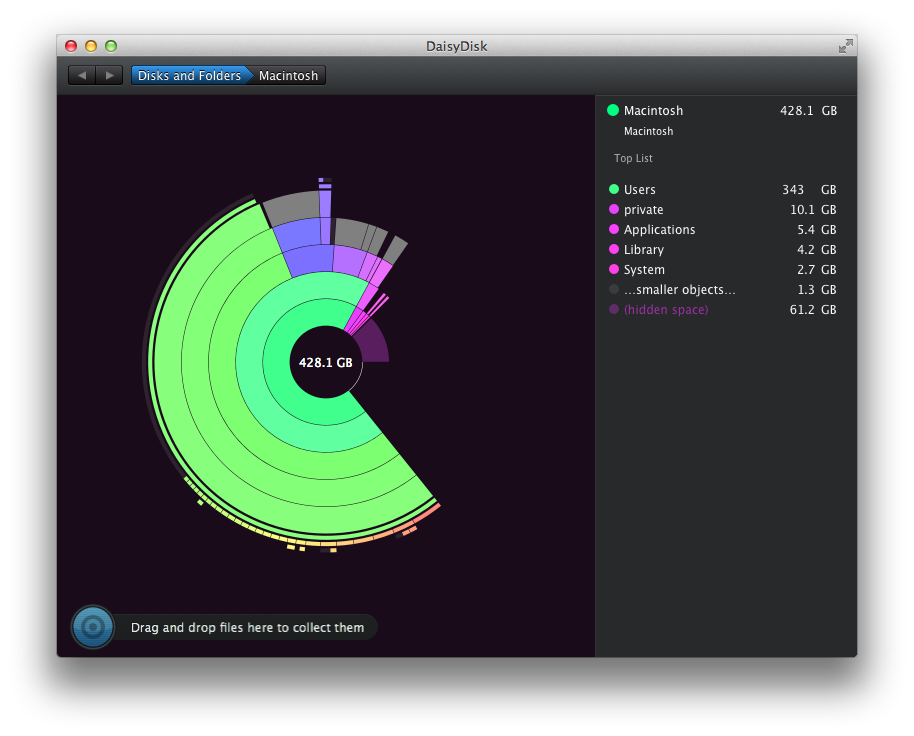Click the dark purple hidden space wedge

click(x=373, y=347)
